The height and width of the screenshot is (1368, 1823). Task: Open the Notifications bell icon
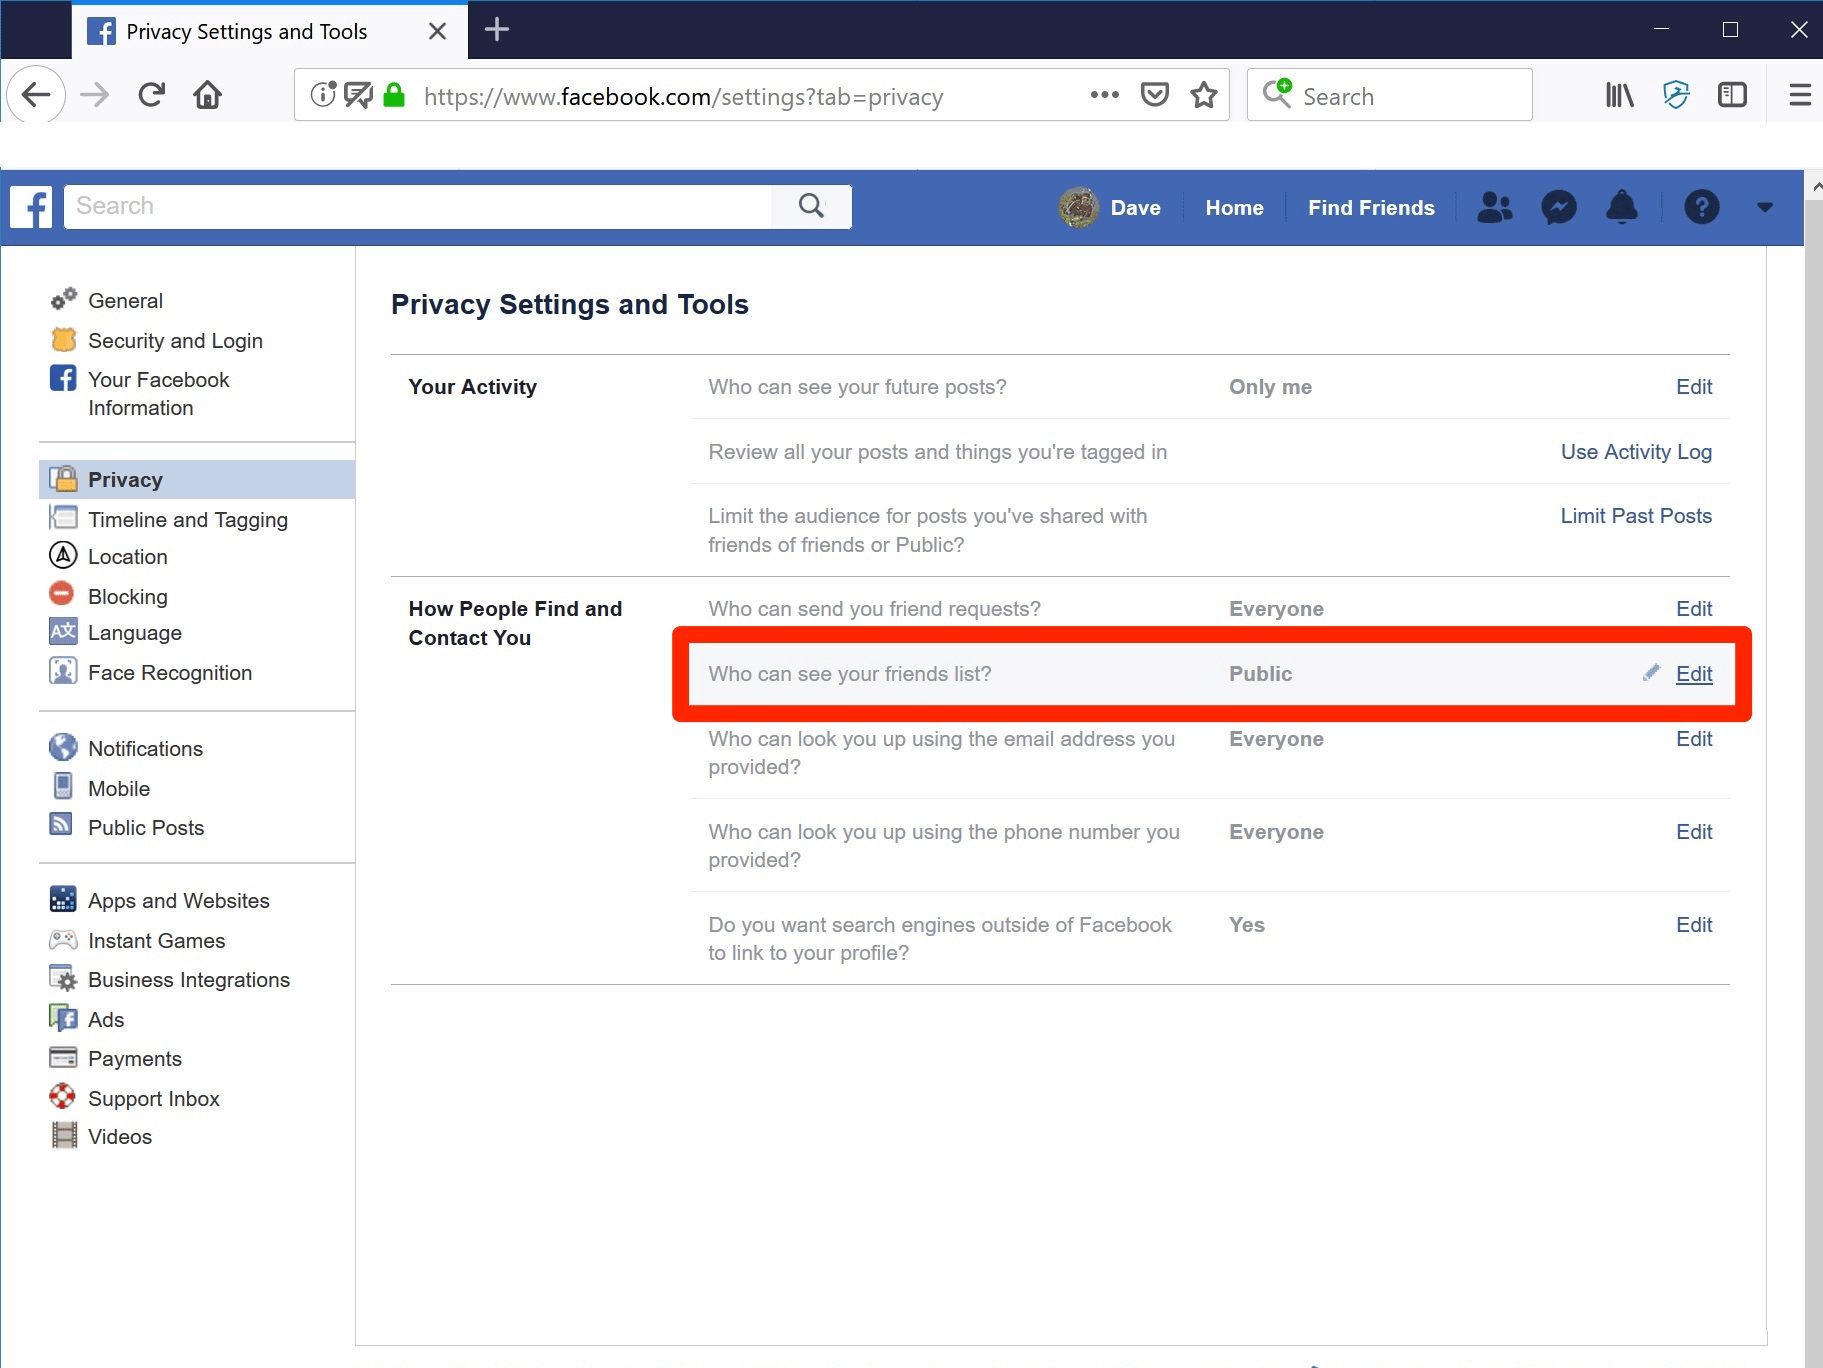coord(1622,207)
